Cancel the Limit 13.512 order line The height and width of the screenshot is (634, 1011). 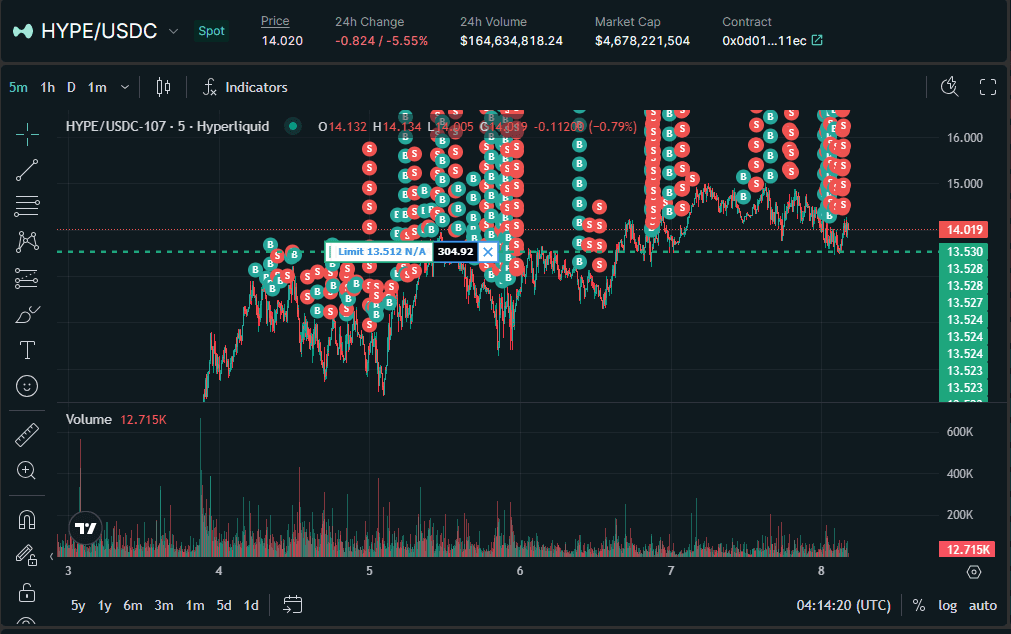point(488,251)
